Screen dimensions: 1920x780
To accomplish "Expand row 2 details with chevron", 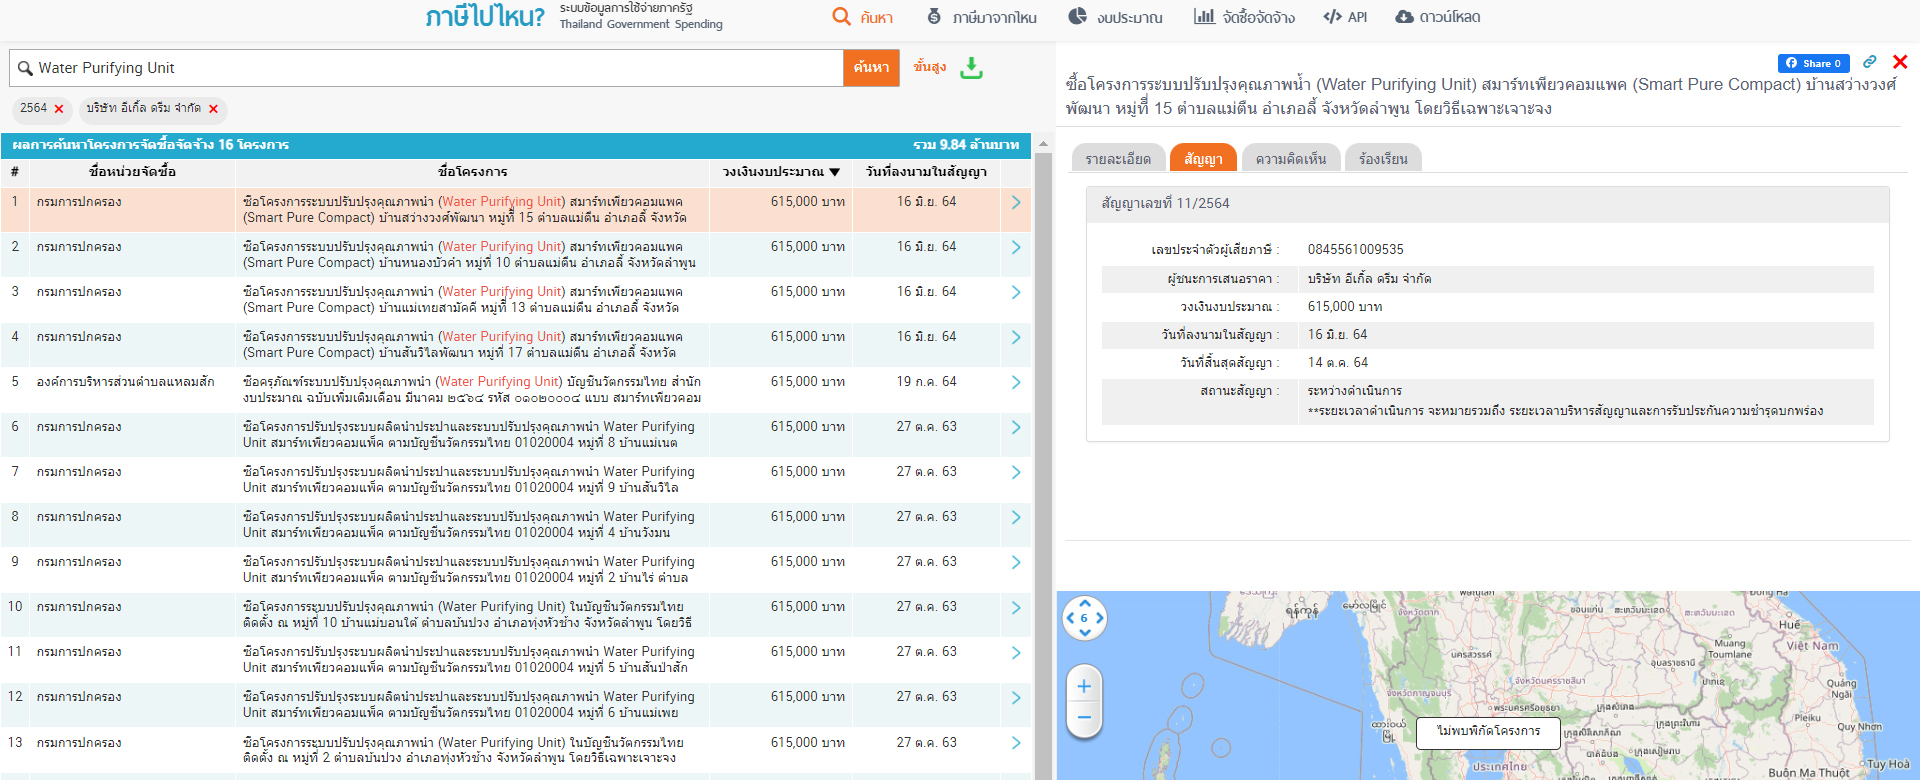I will point(1015,247).
